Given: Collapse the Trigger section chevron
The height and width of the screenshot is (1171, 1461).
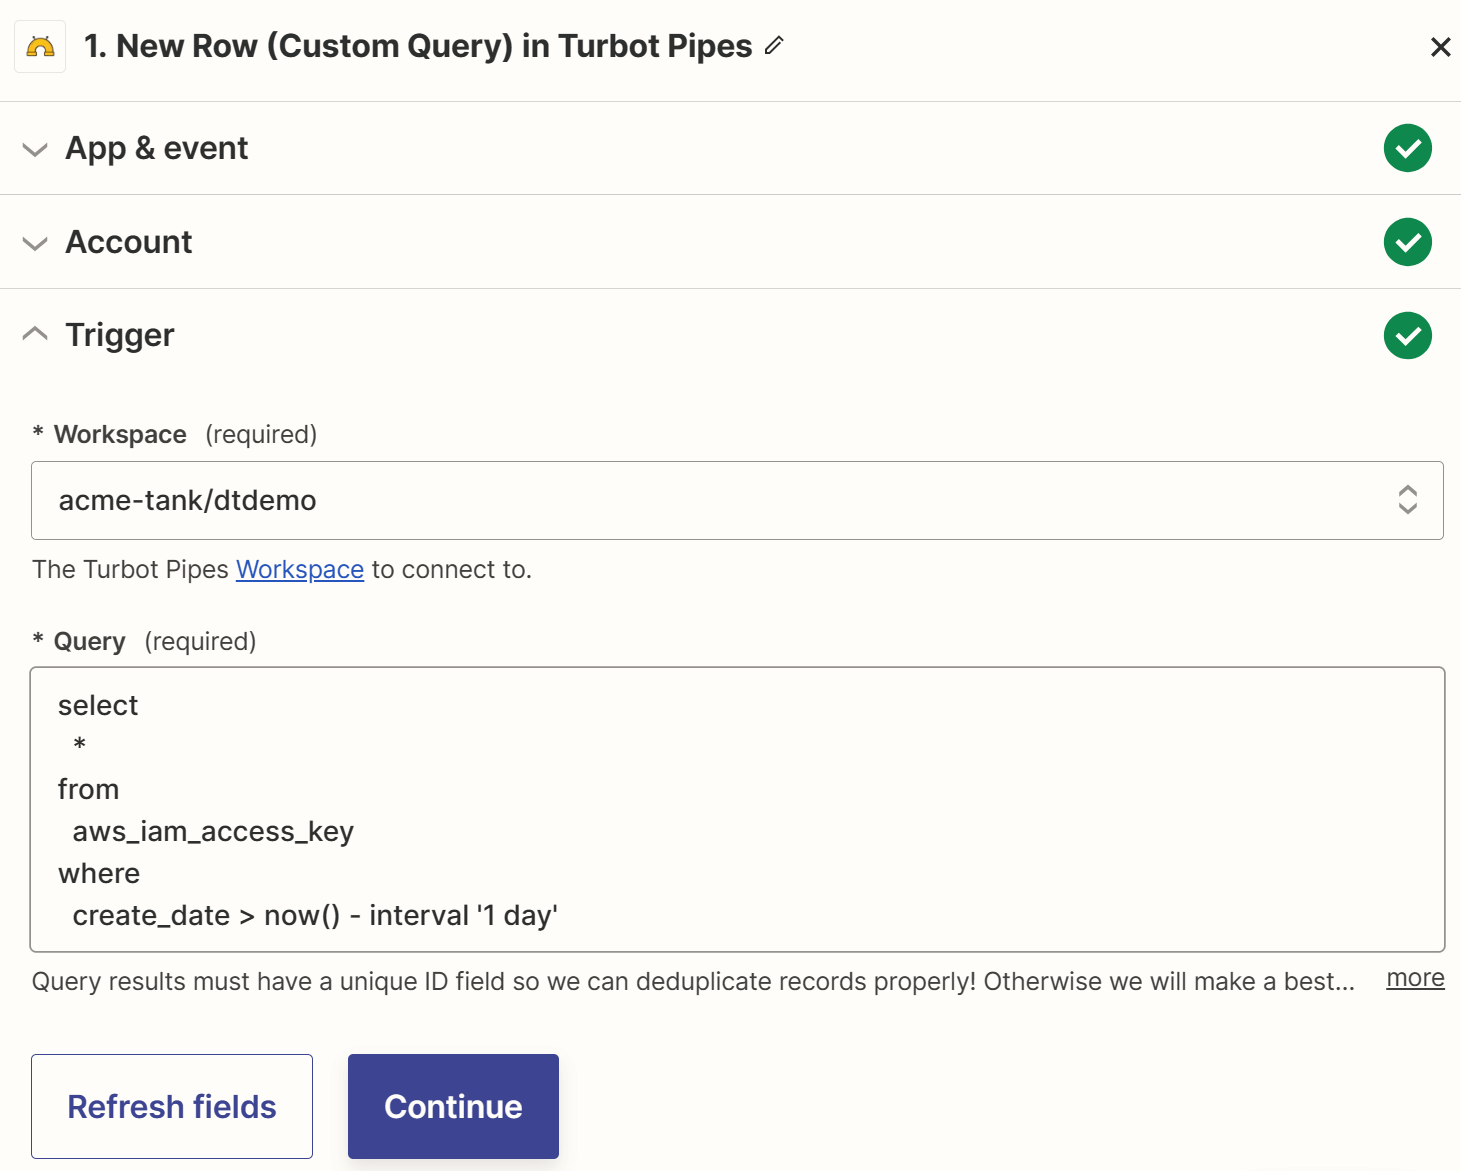Looking at the screenshot, I should point(35,333).
